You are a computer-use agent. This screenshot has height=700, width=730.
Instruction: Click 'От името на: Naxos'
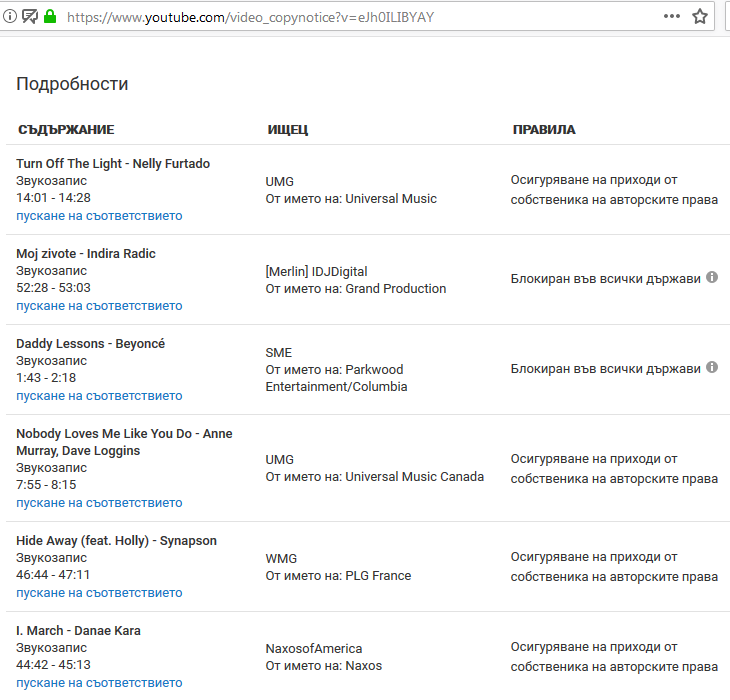pyautogui.click(x=324, y=666)
